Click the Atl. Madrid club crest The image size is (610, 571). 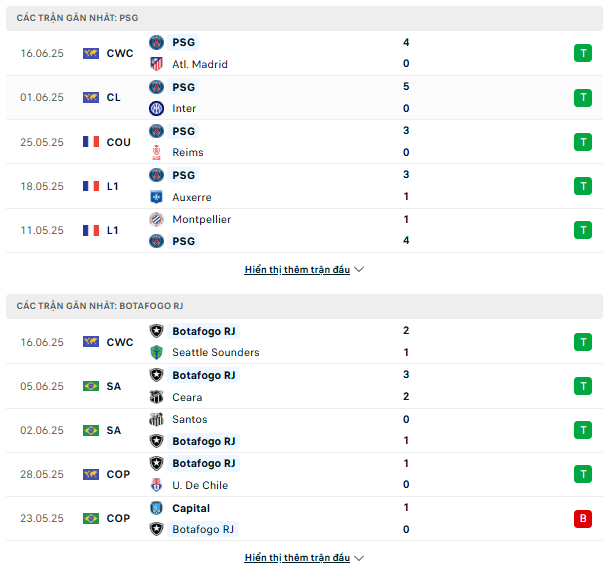(x=156, y=64)
